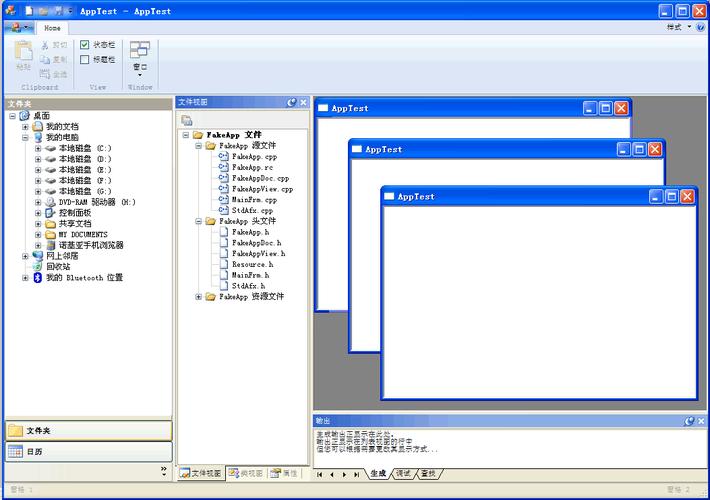Image resolution: width=710 pixels, height=500 pixels.
Task: Switch to the 类视图 tab
Action: tap(246, 473)
